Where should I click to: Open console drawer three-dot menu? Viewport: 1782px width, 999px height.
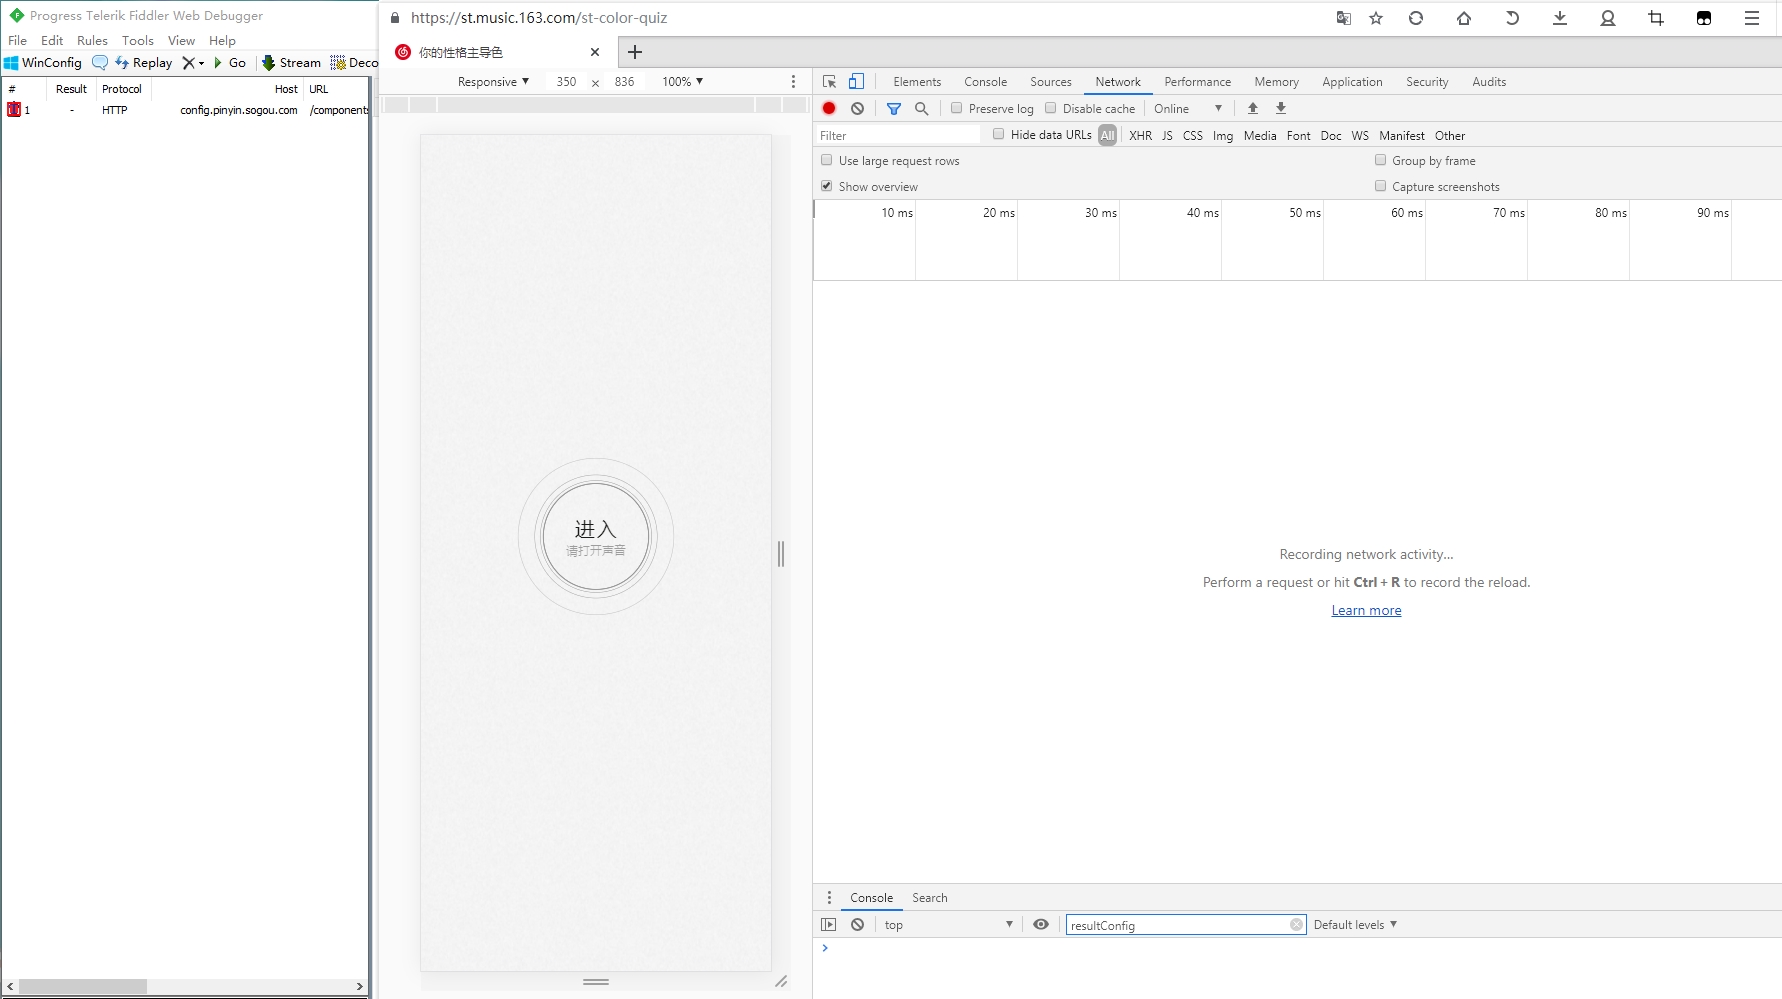[x=829, y=898]
